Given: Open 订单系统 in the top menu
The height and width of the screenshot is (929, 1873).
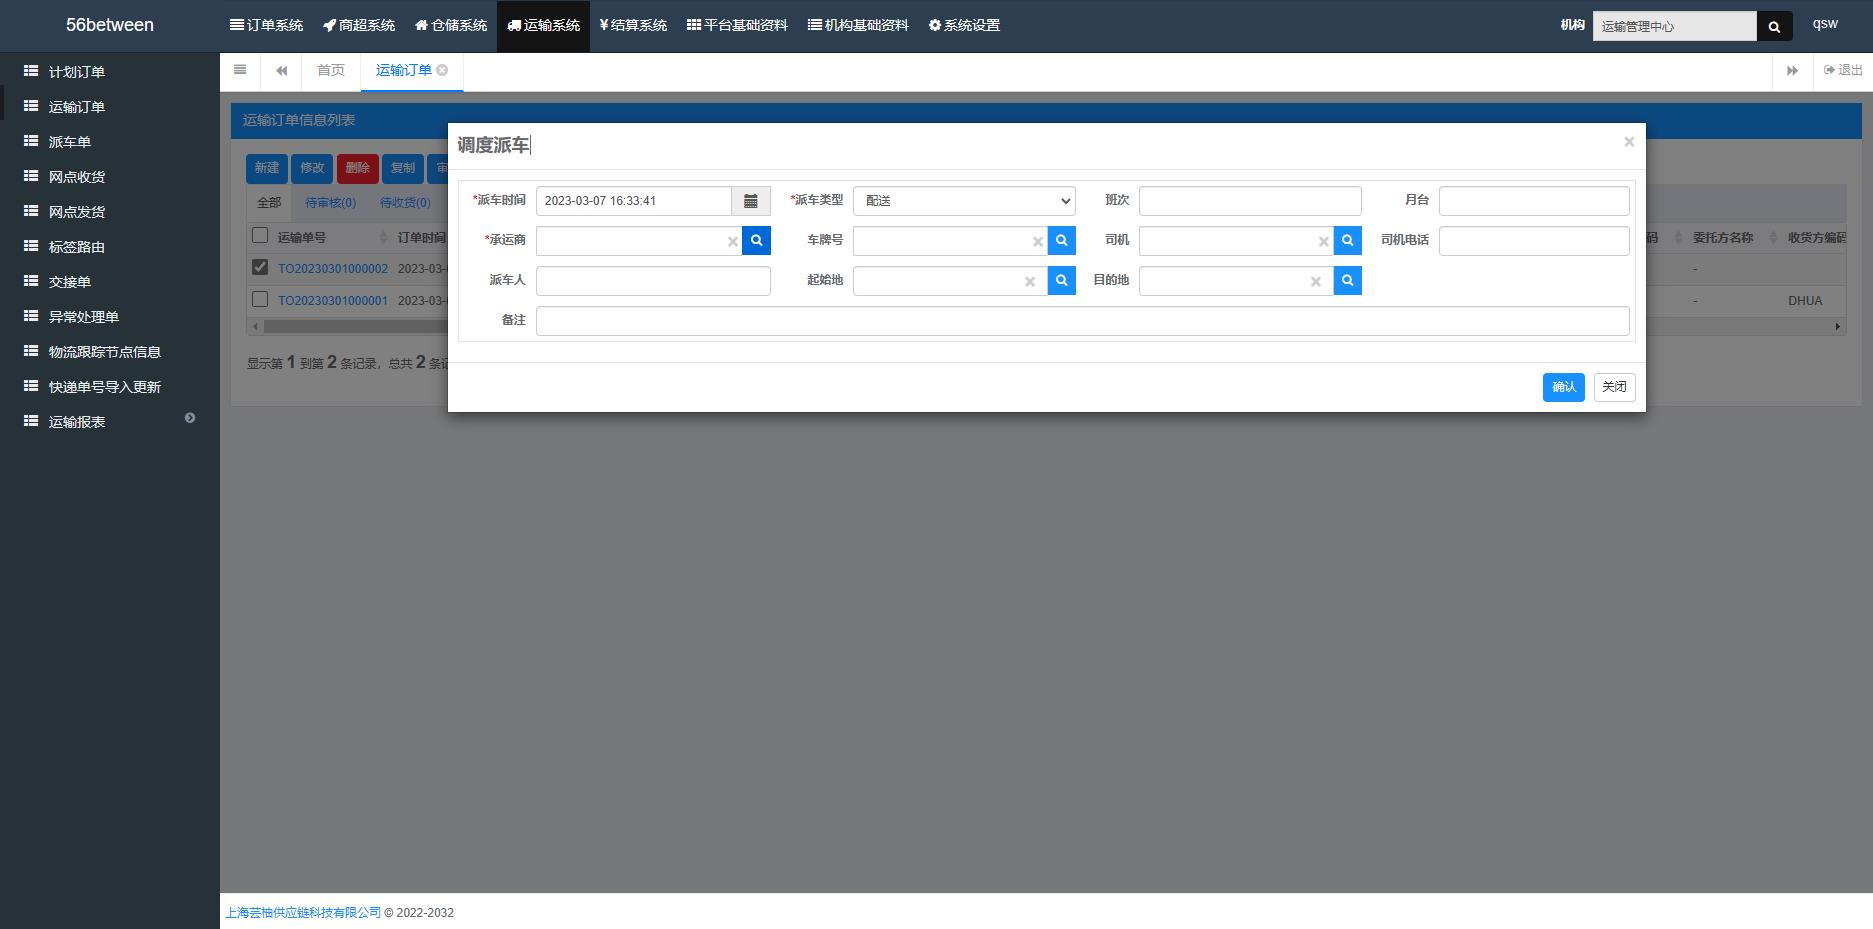Looking at the screenshot, I should click(x=266, y=26).
